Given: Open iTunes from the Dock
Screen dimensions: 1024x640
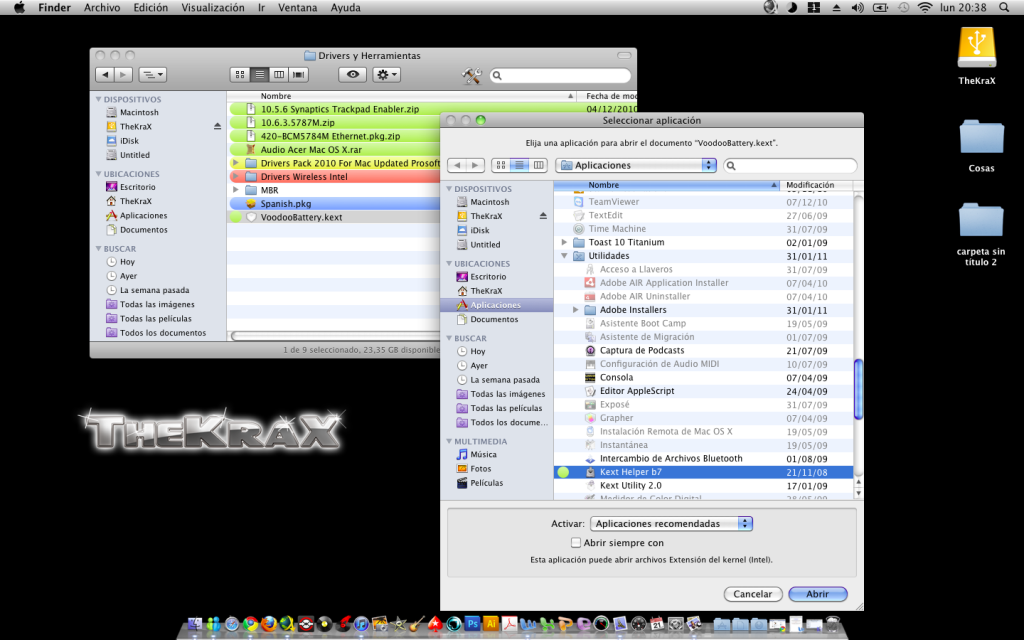Looking at the screenshot, I should pyautogui.click(x=361, y=624).
